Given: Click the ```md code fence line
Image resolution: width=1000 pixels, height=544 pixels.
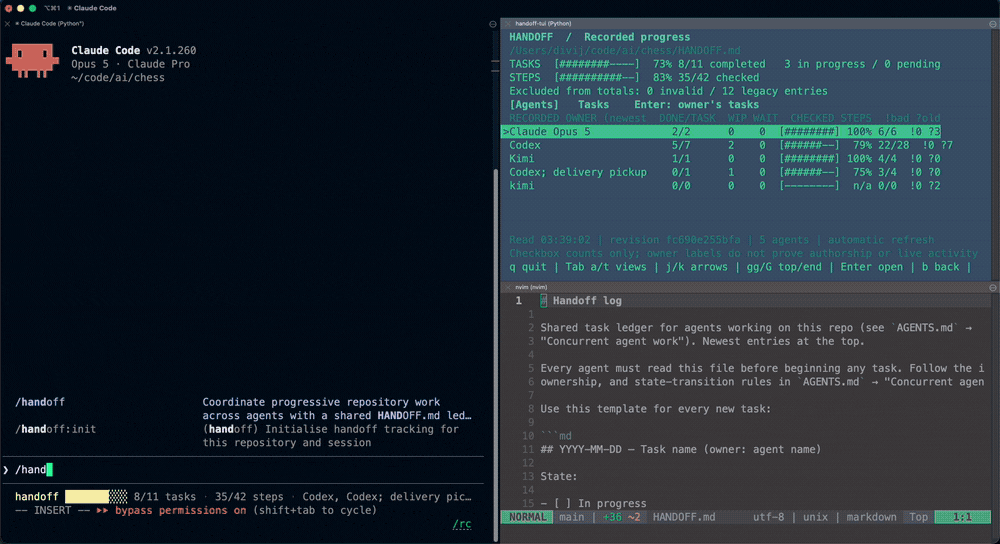Looking at the screenshot, I should 556,436.
